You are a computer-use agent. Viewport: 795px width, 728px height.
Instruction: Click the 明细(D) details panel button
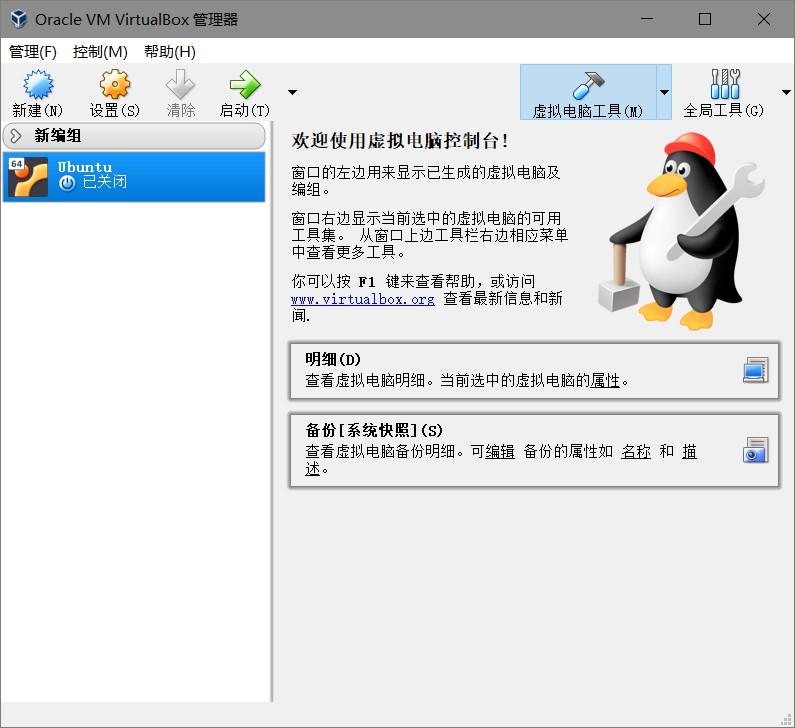[x=534, y=371]
